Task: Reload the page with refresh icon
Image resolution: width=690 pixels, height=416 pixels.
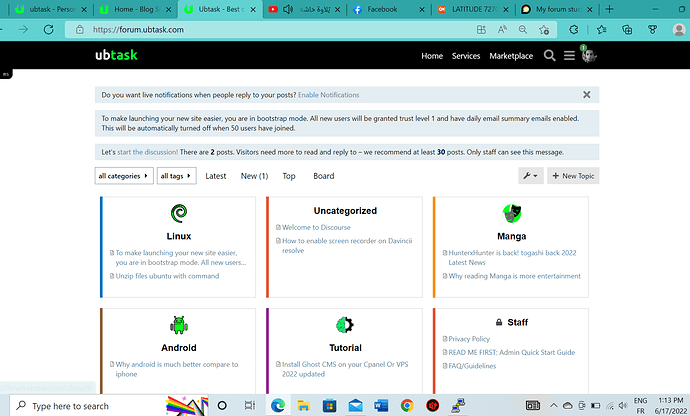Action: pyautogui.click(x=48, y=29)
